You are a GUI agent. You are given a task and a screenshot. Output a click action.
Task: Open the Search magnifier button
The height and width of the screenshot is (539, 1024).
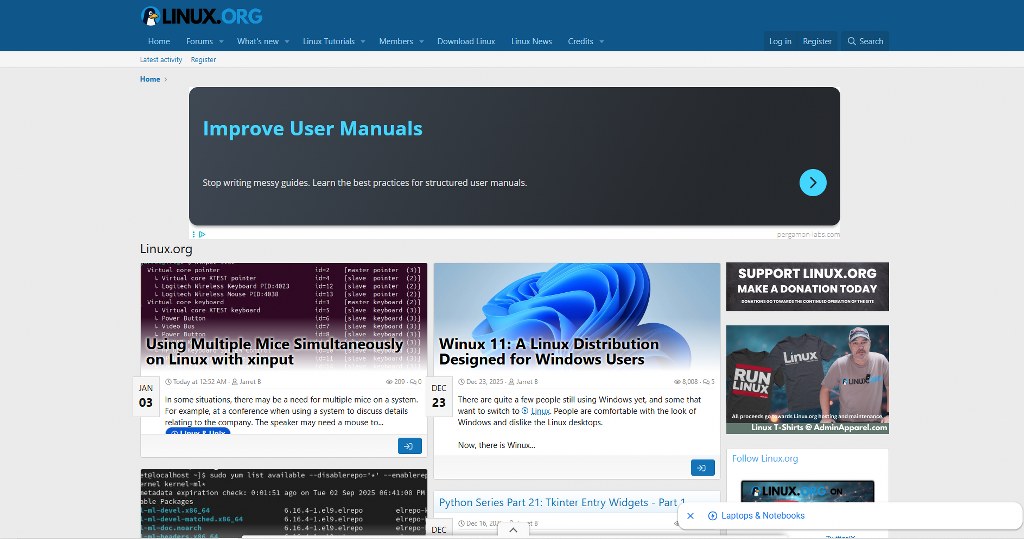(865, 41)
